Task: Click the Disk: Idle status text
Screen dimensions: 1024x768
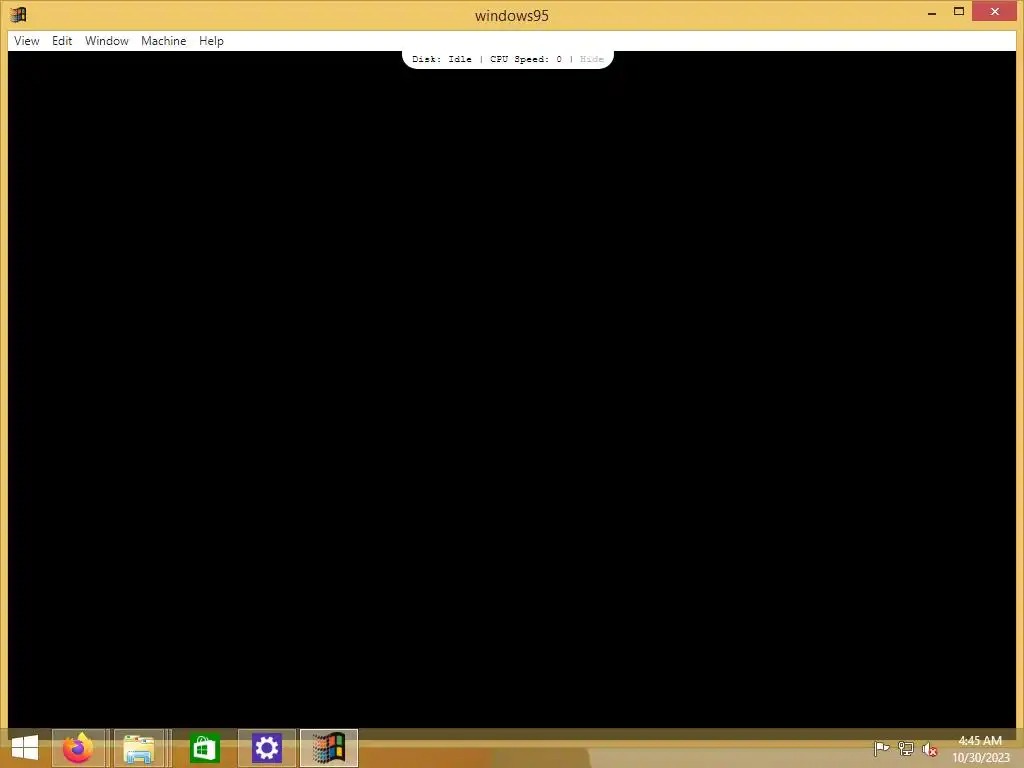Action: pyautogui.click(x=441, y=59)
